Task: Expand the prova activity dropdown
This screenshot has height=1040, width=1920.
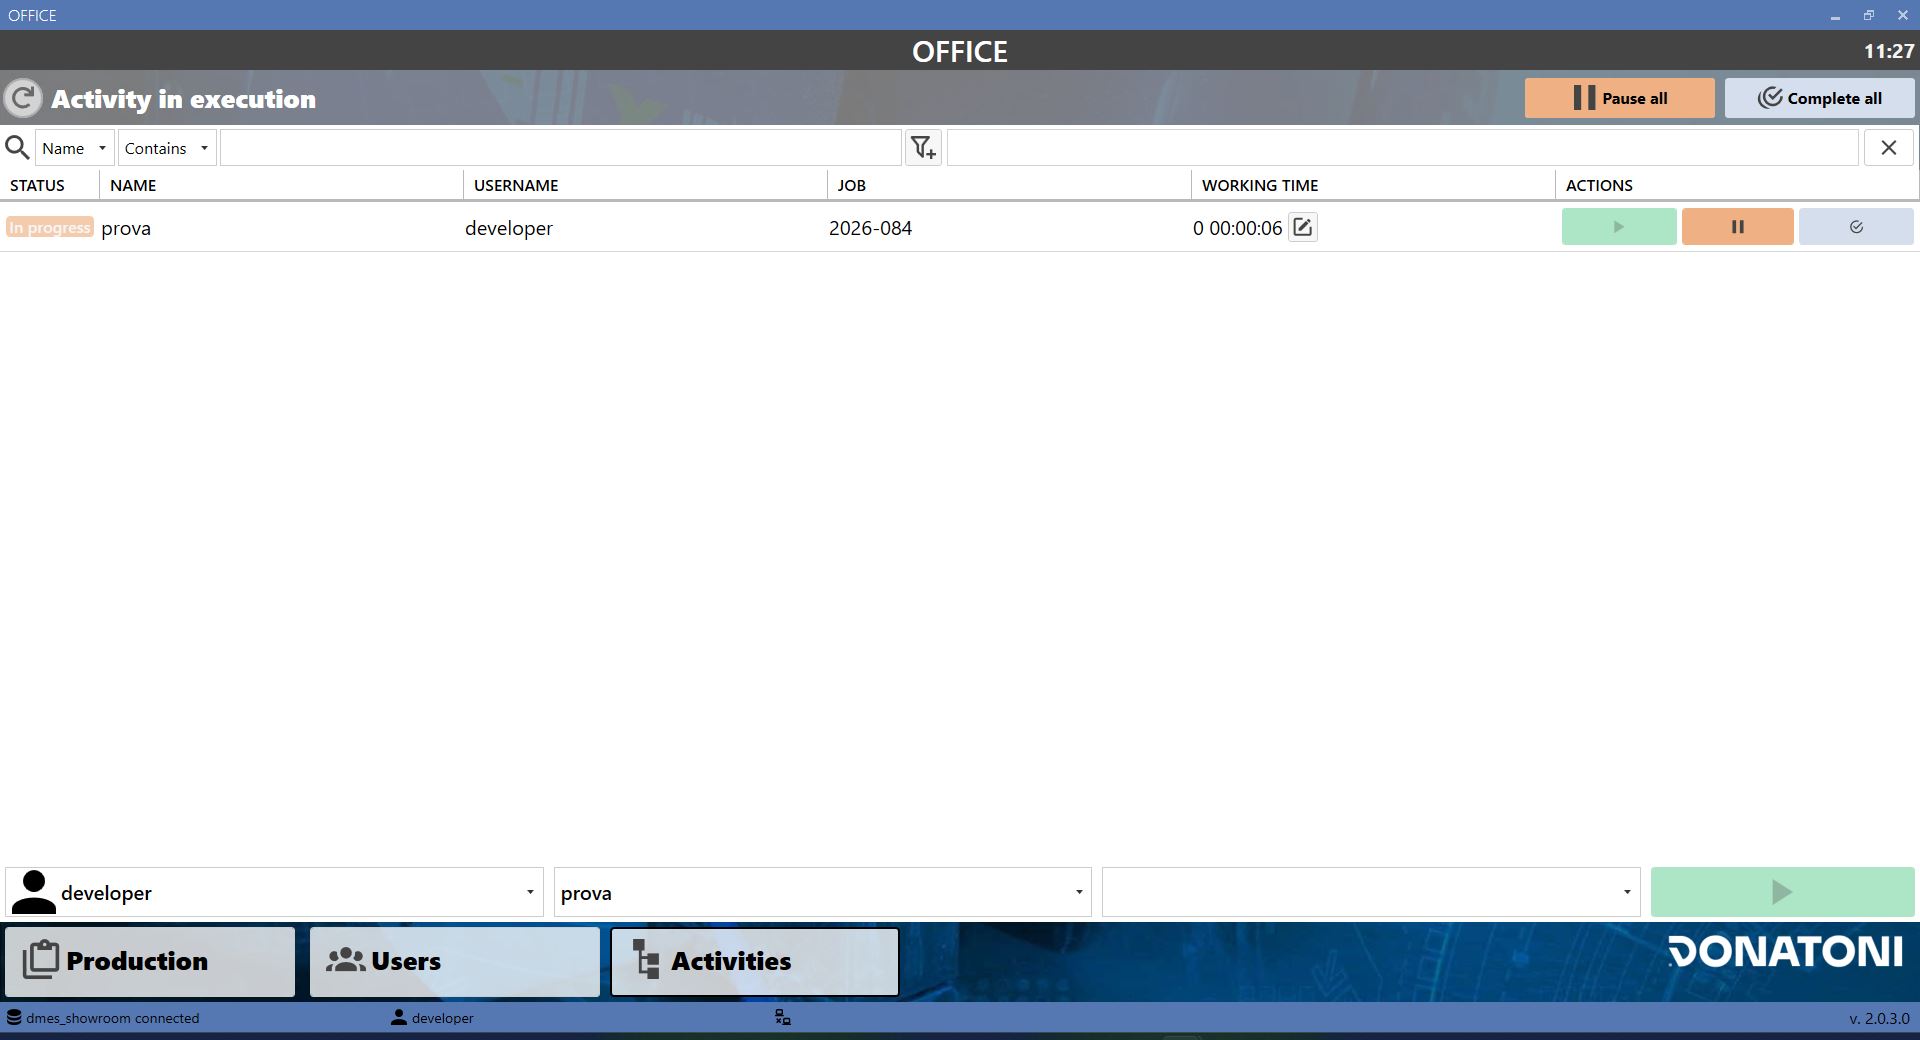Action: [822, 892]
